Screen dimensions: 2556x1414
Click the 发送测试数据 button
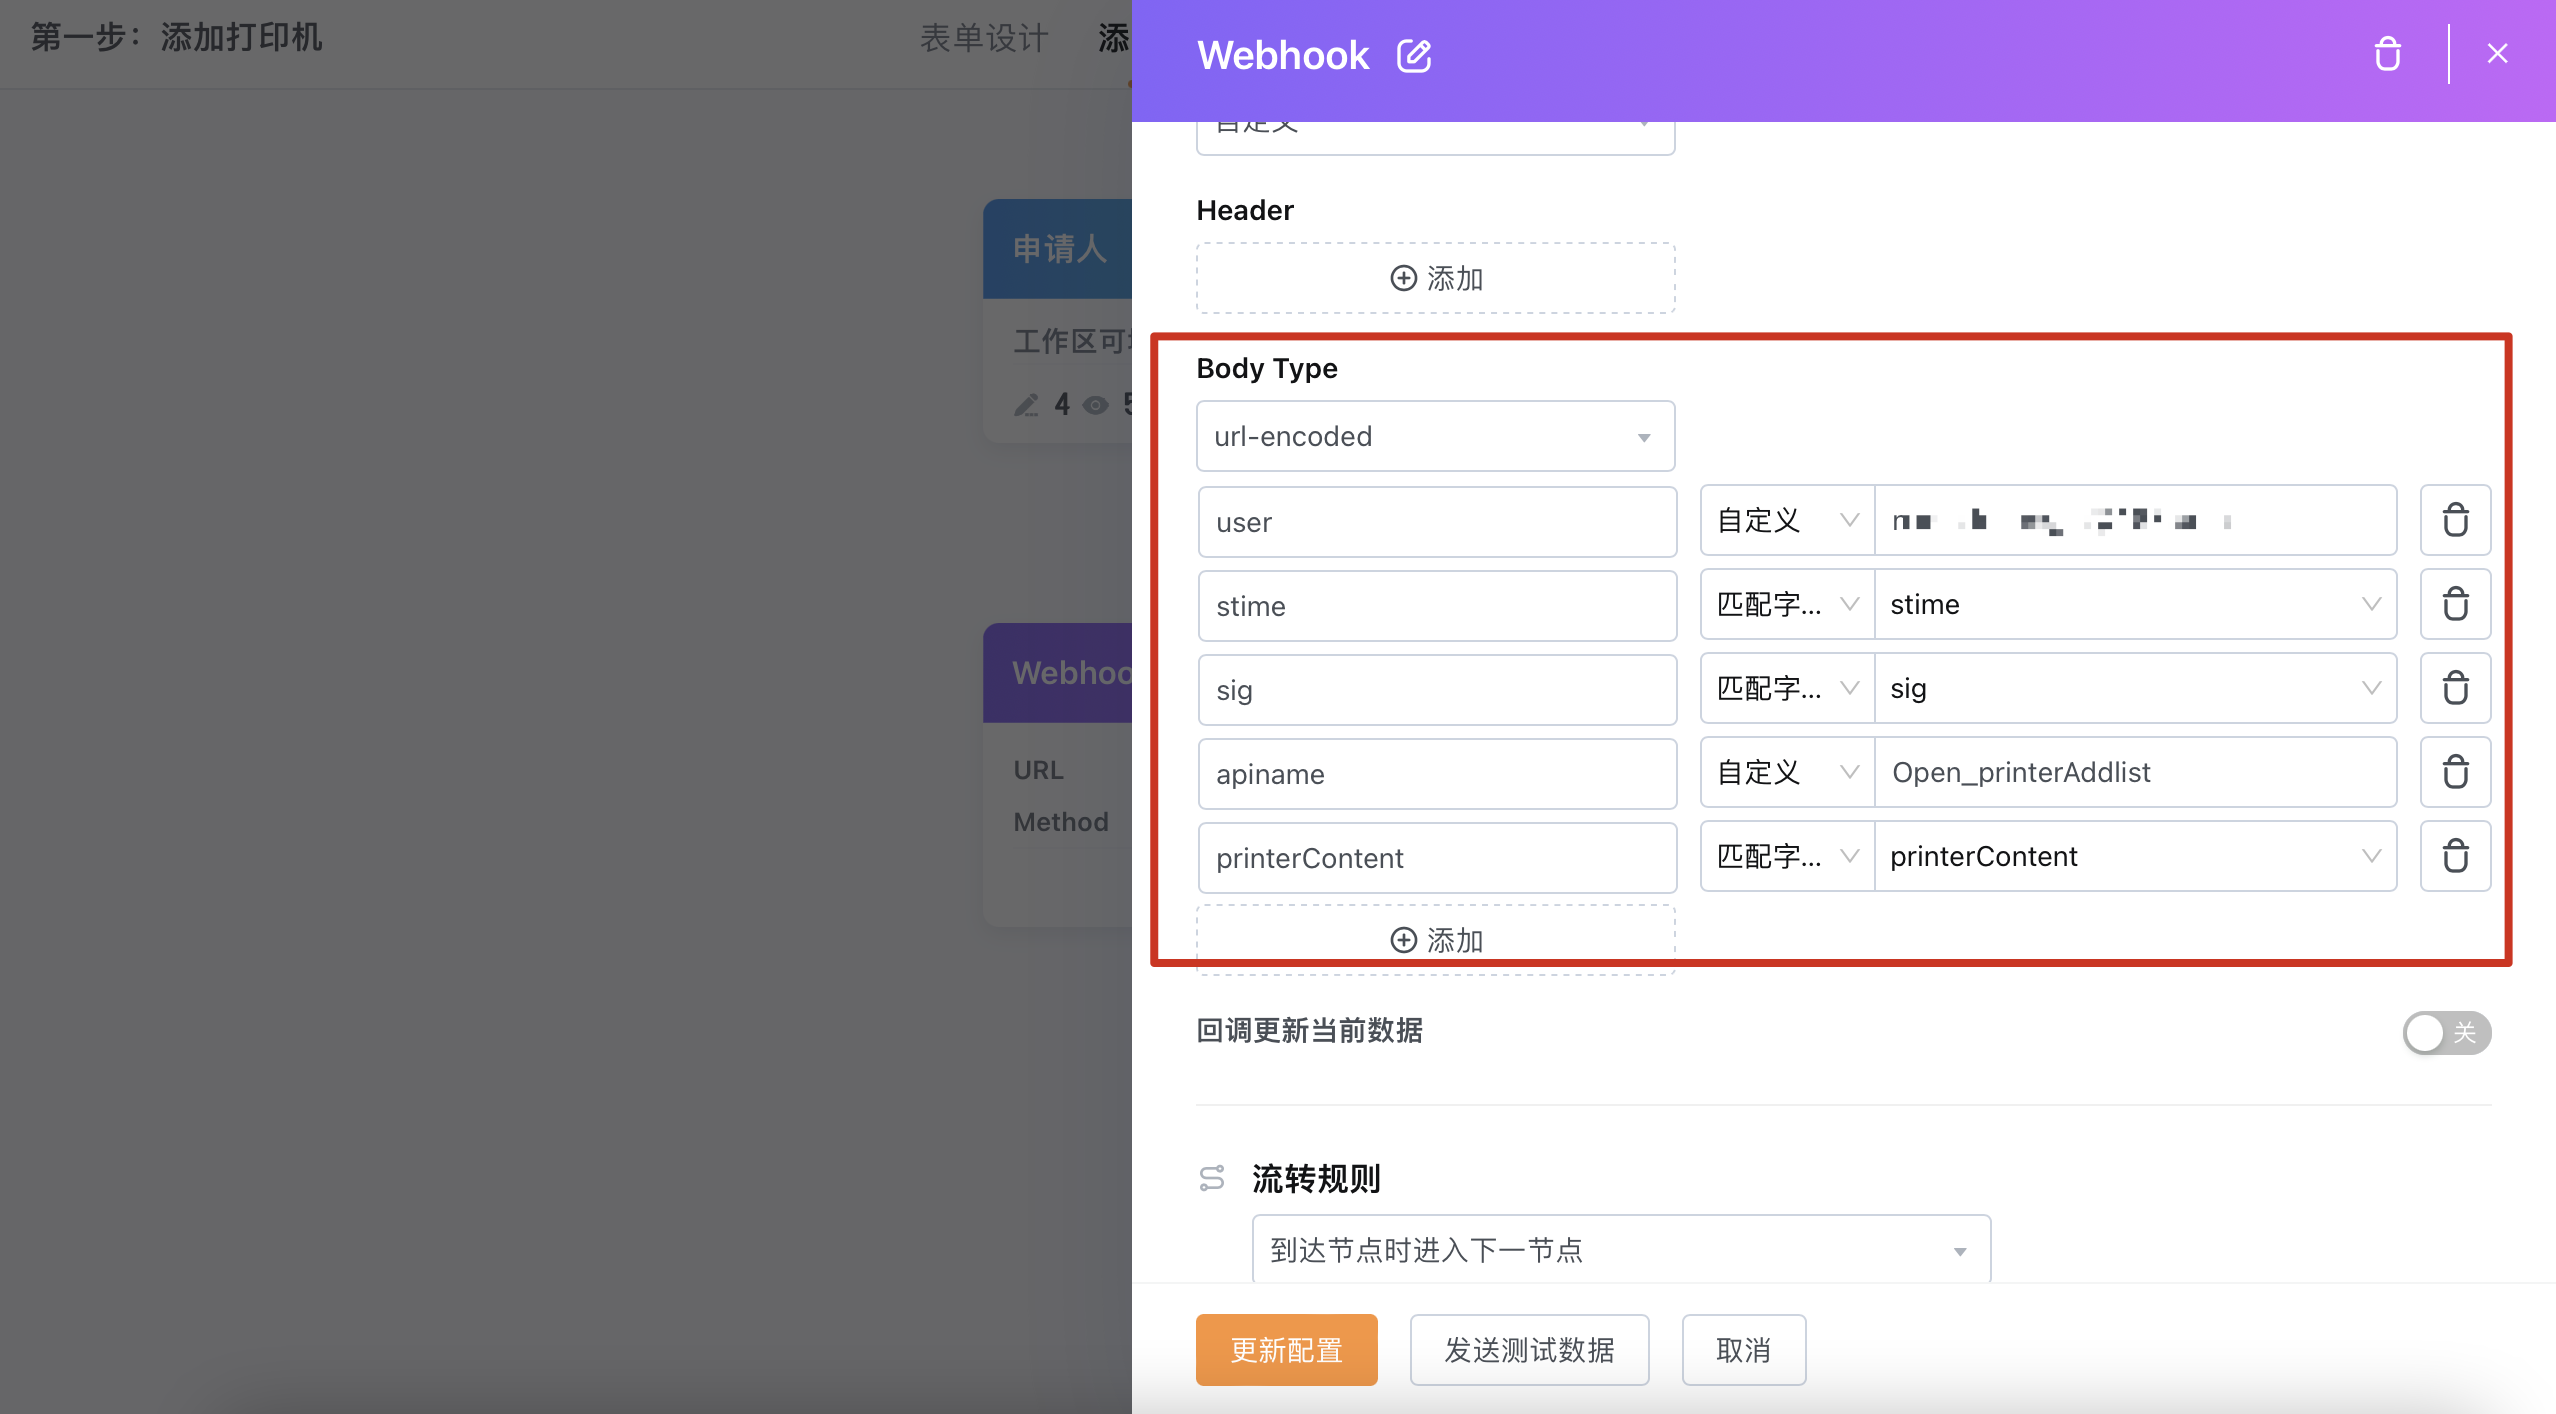tap(1529, 1350)
